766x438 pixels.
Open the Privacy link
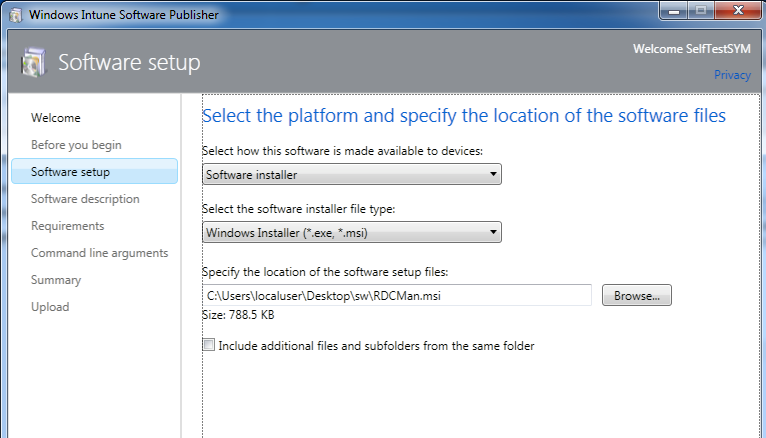click(731, 75)
